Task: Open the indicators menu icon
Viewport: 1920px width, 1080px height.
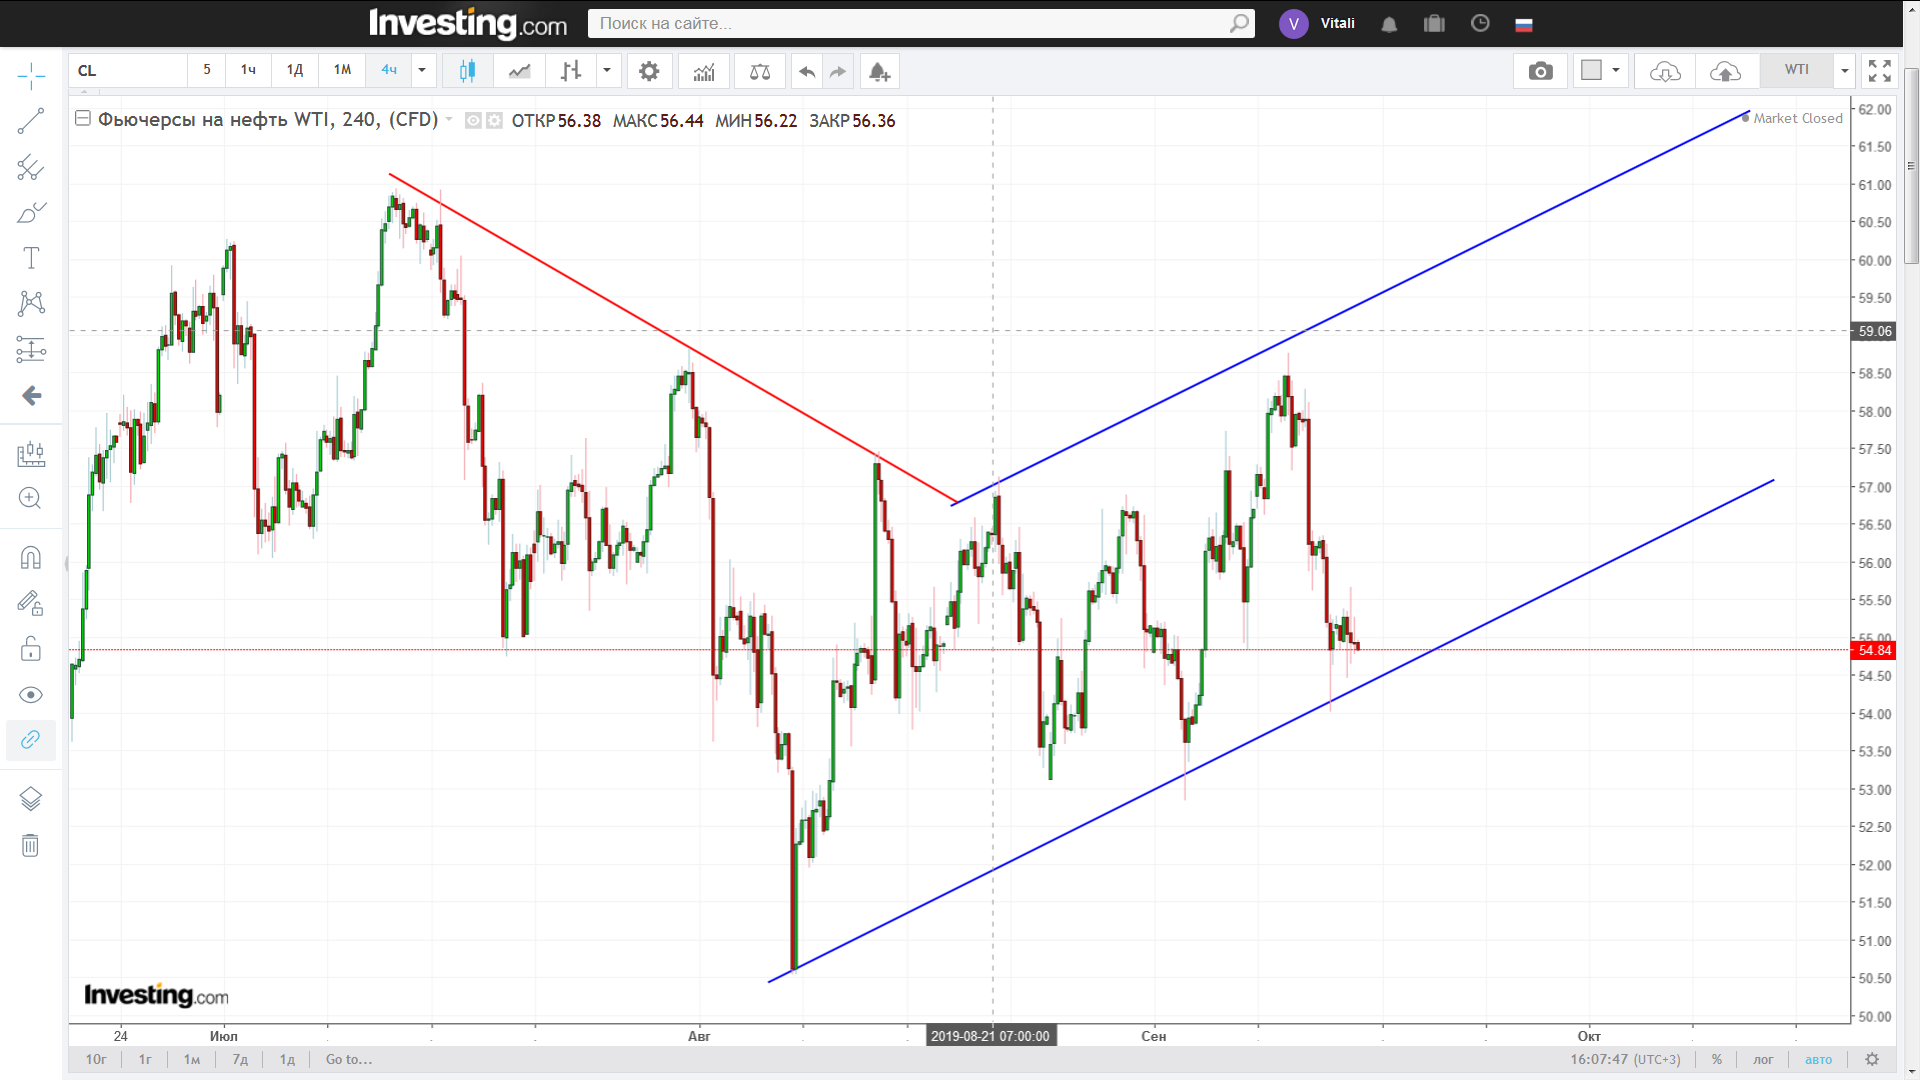Action: [704, 71]
